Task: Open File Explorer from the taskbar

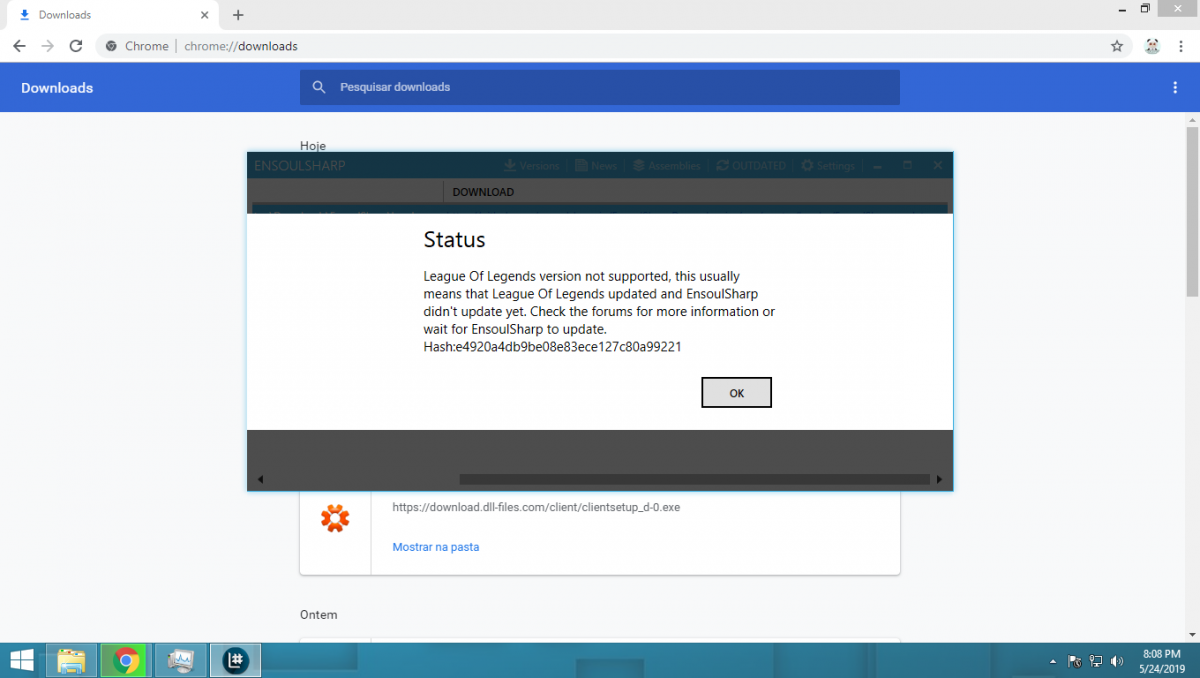Action: (72, 660)
